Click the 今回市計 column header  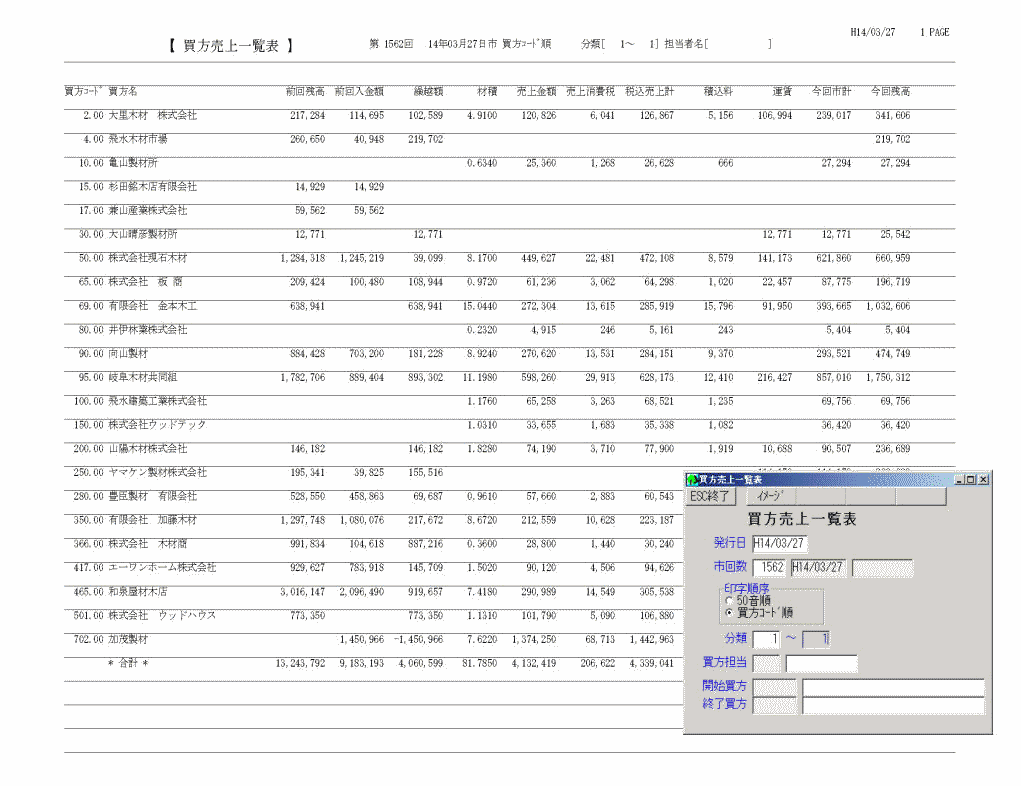coord(832,91)
